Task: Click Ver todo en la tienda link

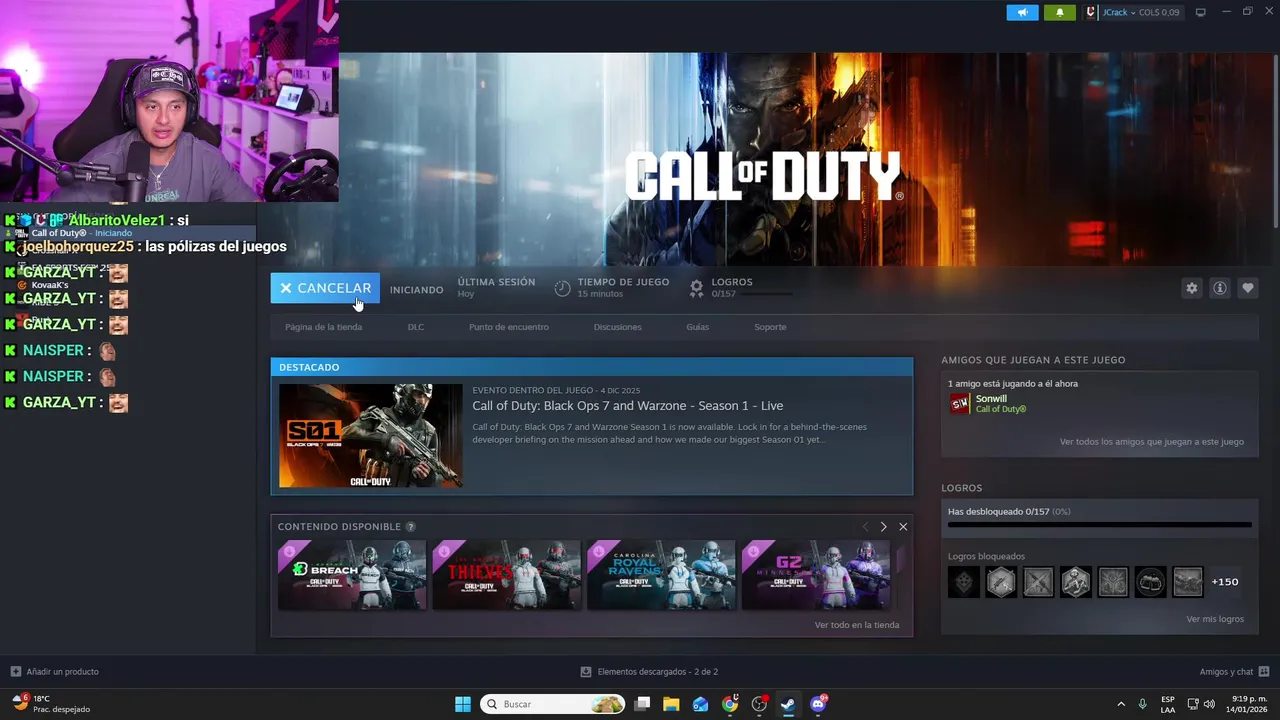Action: (857, 625)
